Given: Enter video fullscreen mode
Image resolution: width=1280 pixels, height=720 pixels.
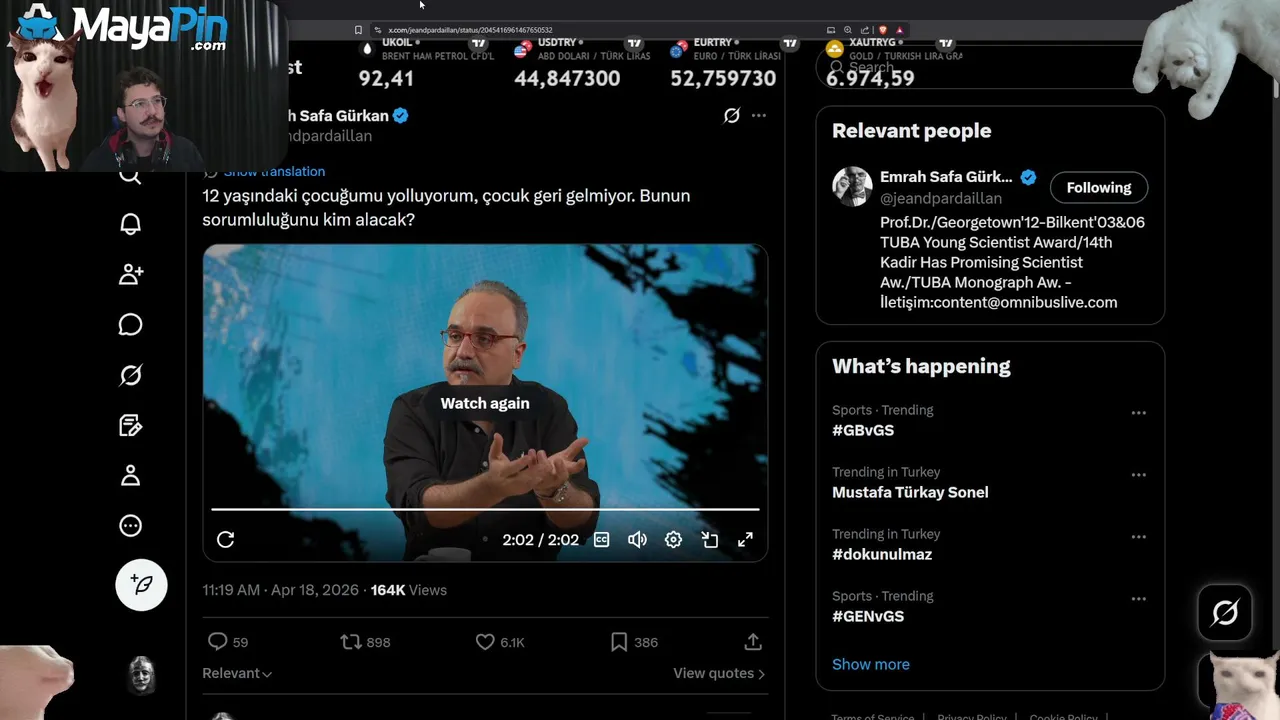Looking at the screenshot, I should (746, 540).
